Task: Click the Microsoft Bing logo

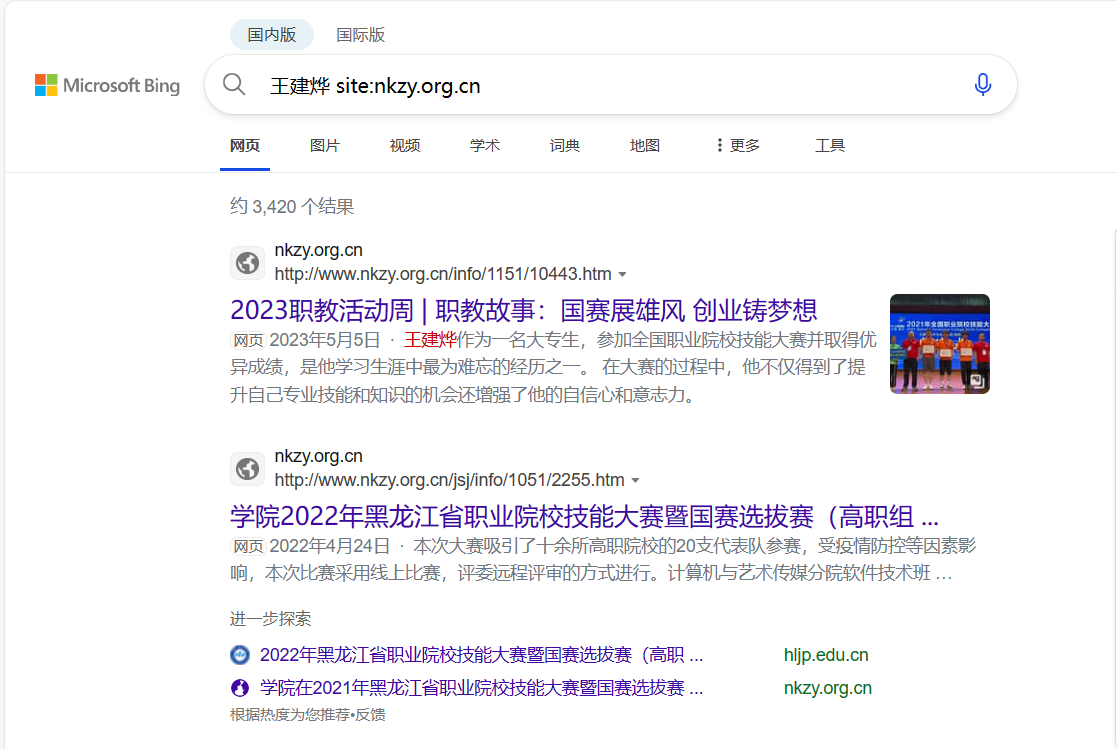Action: 108,86
